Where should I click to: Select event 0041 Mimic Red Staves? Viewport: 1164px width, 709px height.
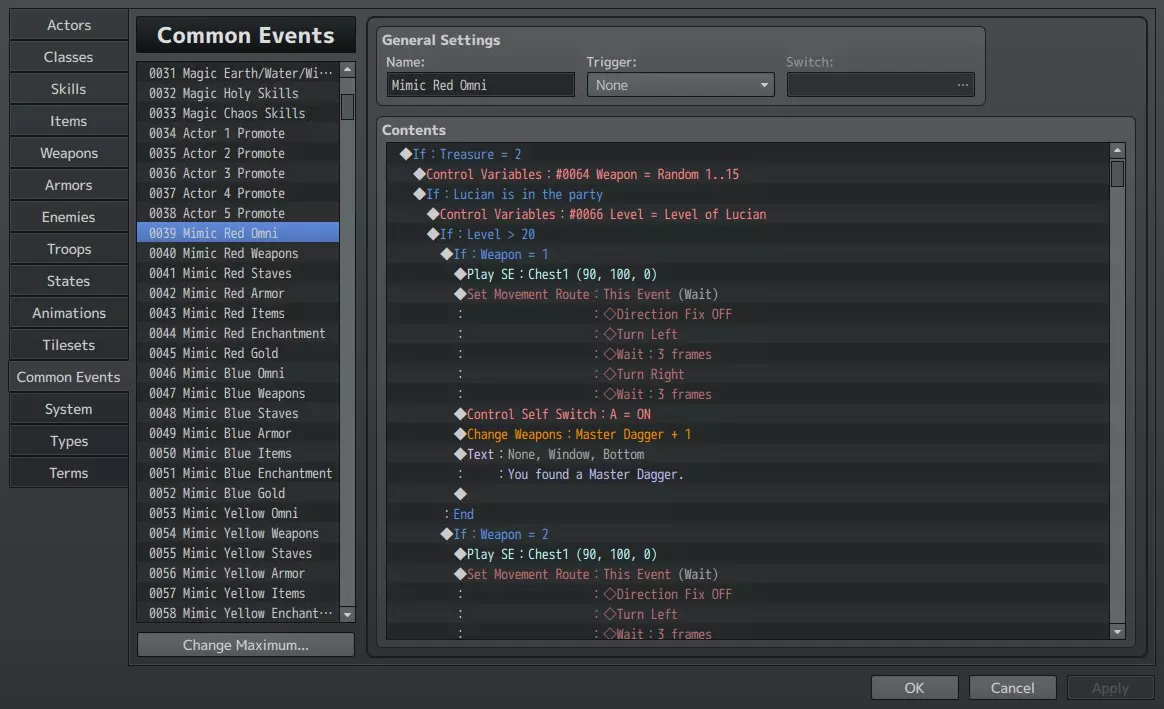(x=238, y=273)
